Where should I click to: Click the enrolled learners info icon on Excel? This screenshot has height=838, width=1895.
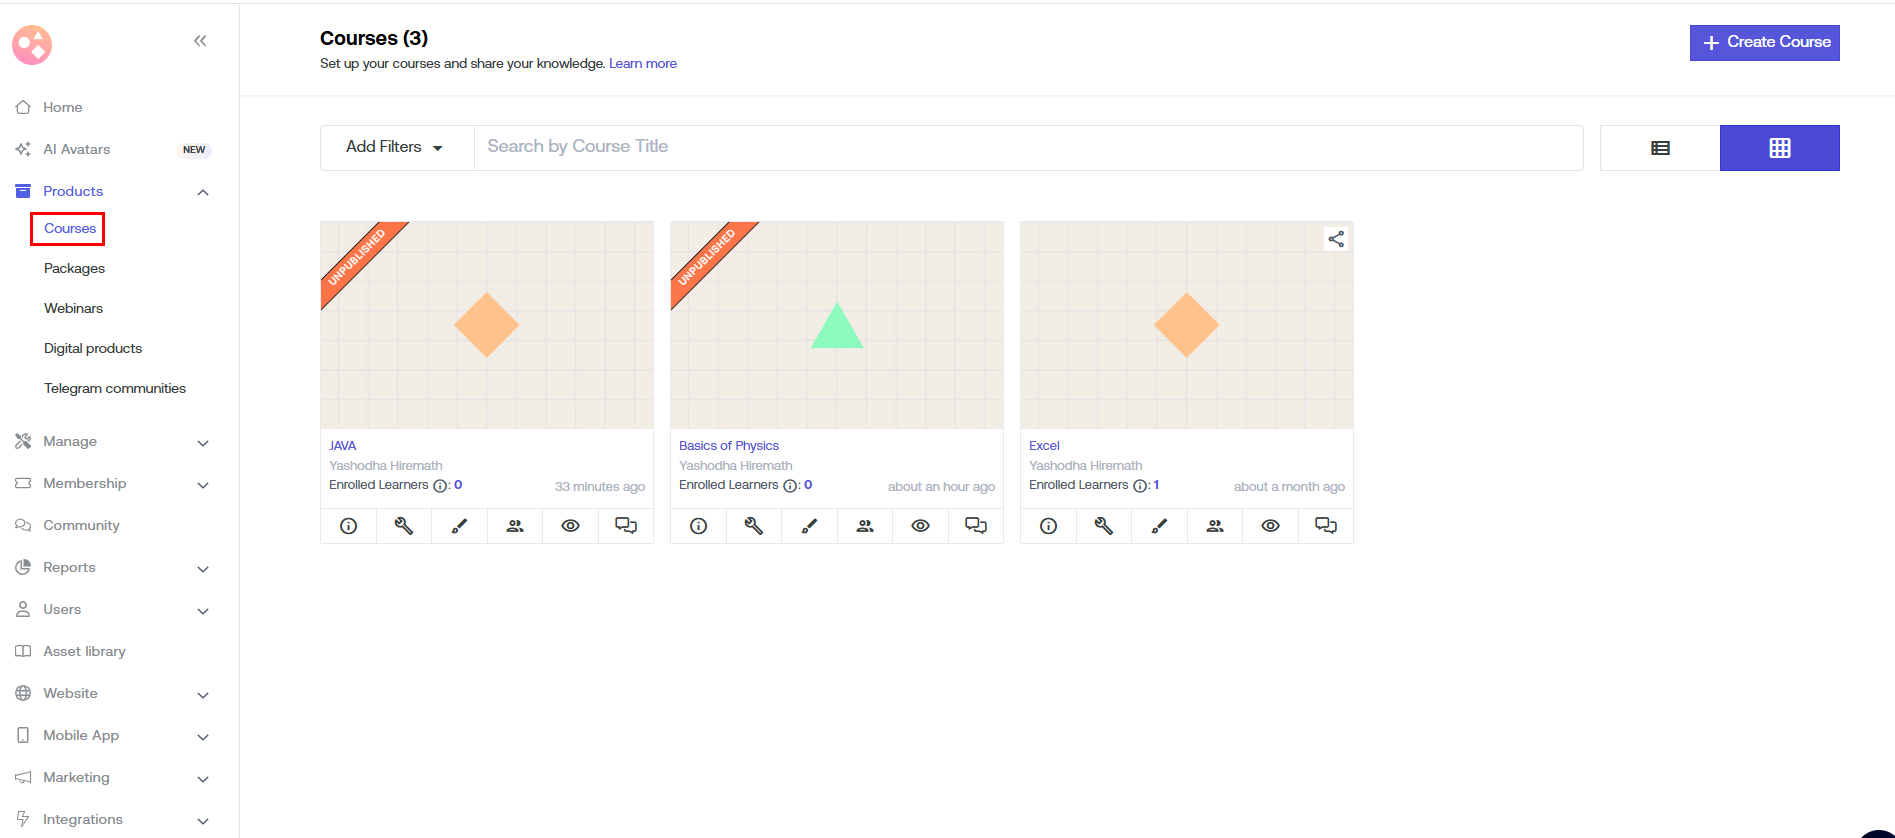[1140, 486]
